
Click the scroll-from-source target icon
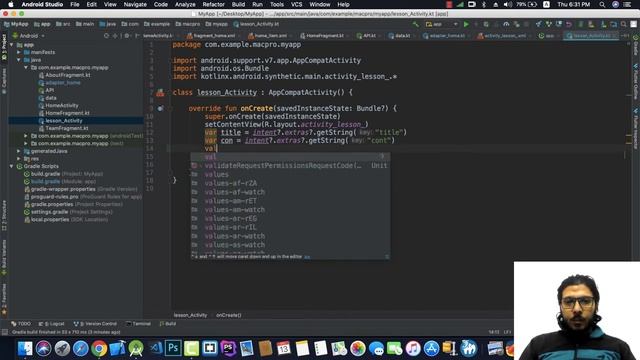107,36
